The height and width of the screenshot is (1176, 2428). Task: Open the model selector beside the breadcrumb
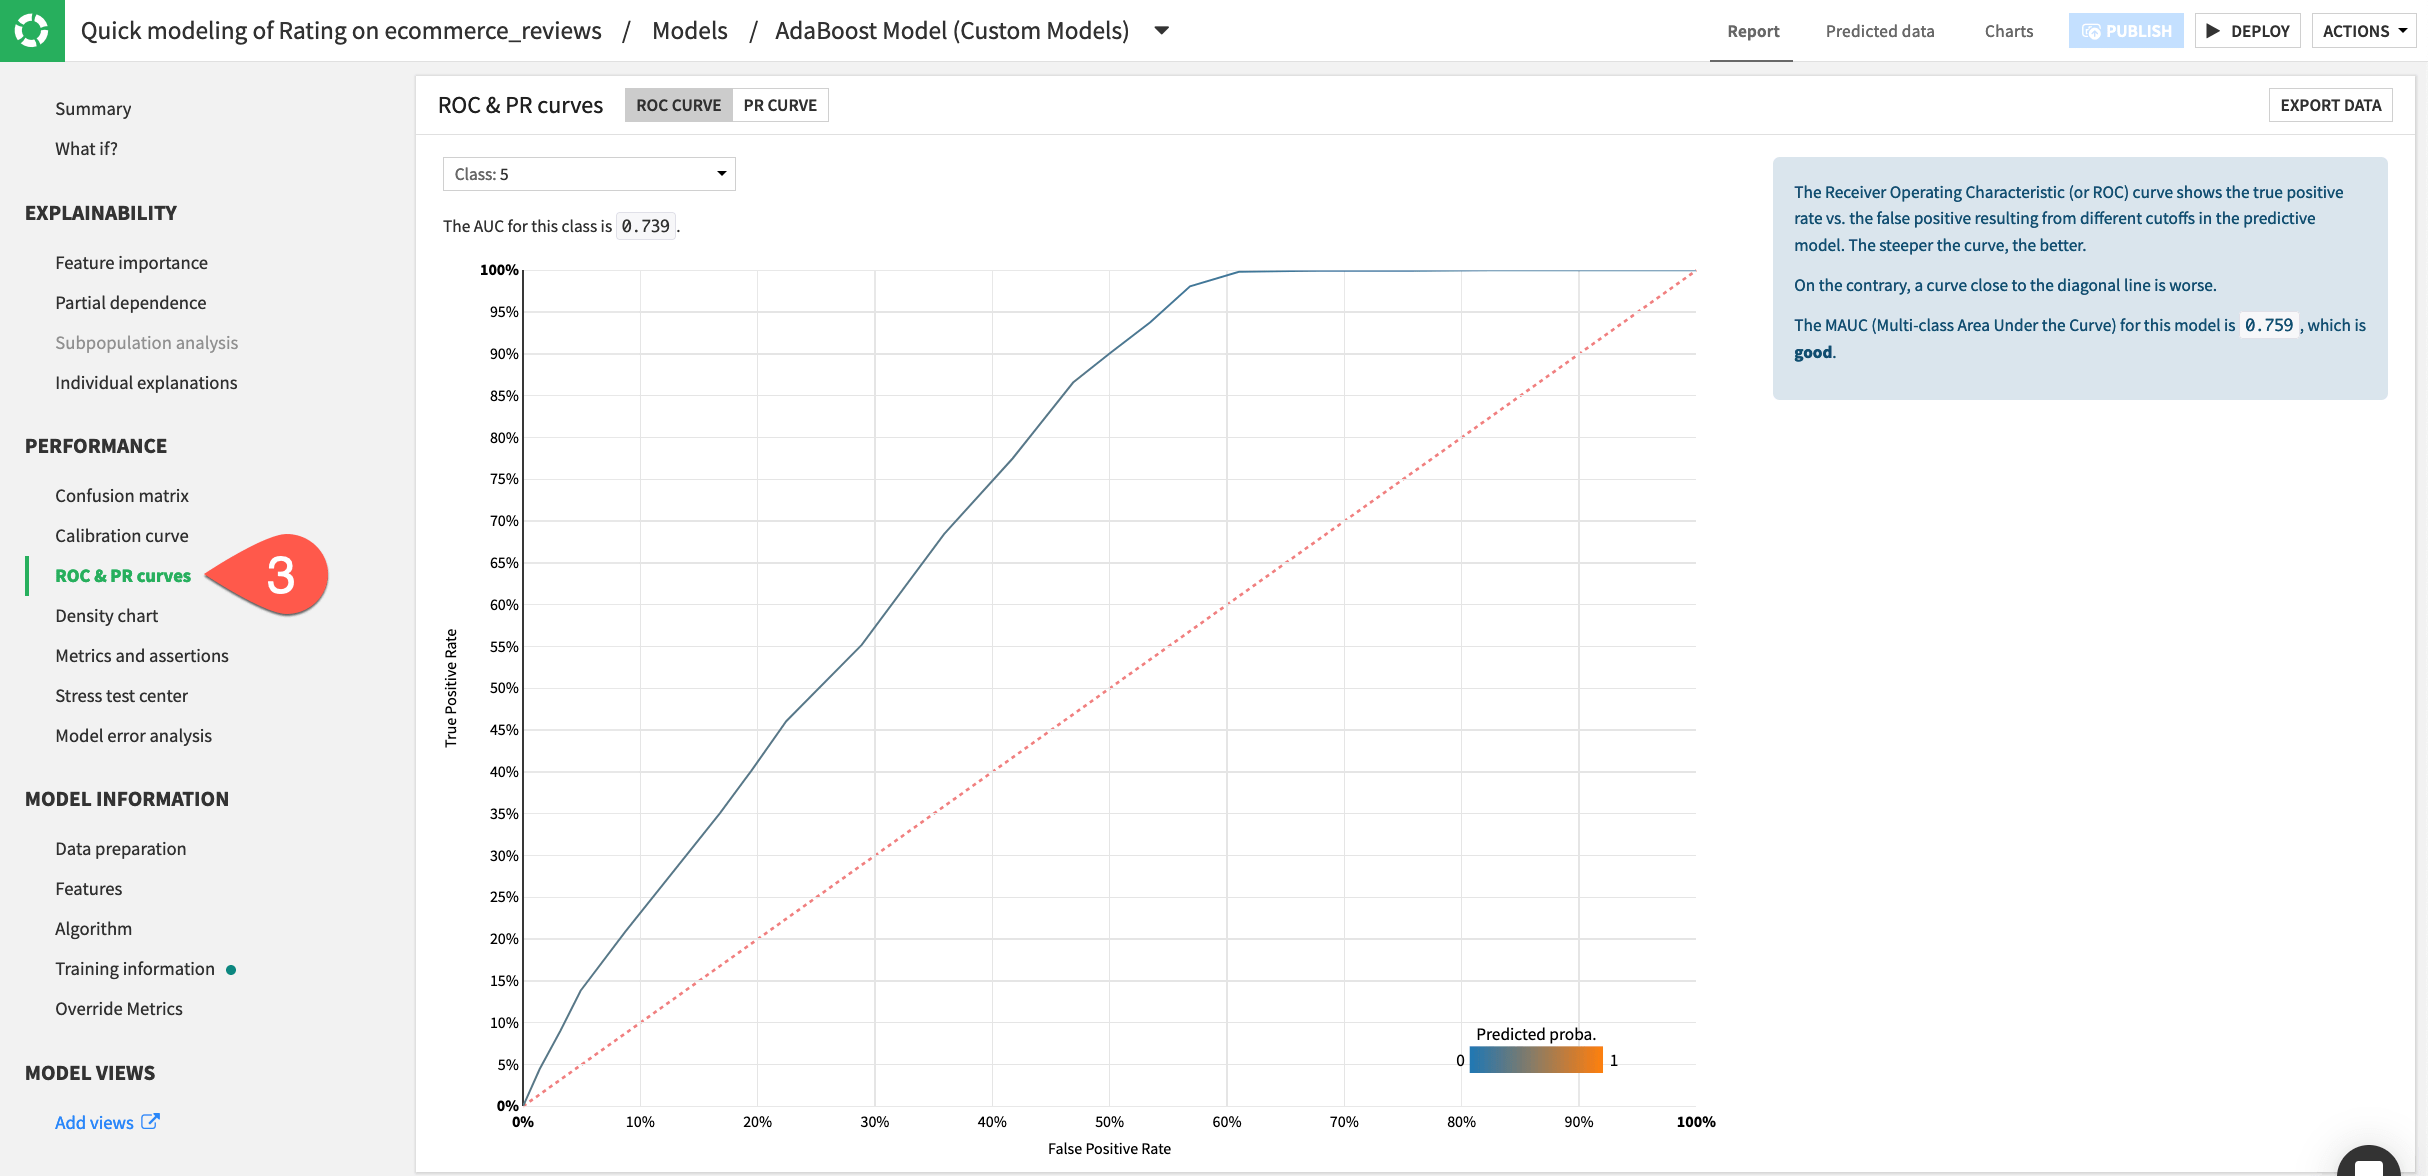click(1161, 30)
